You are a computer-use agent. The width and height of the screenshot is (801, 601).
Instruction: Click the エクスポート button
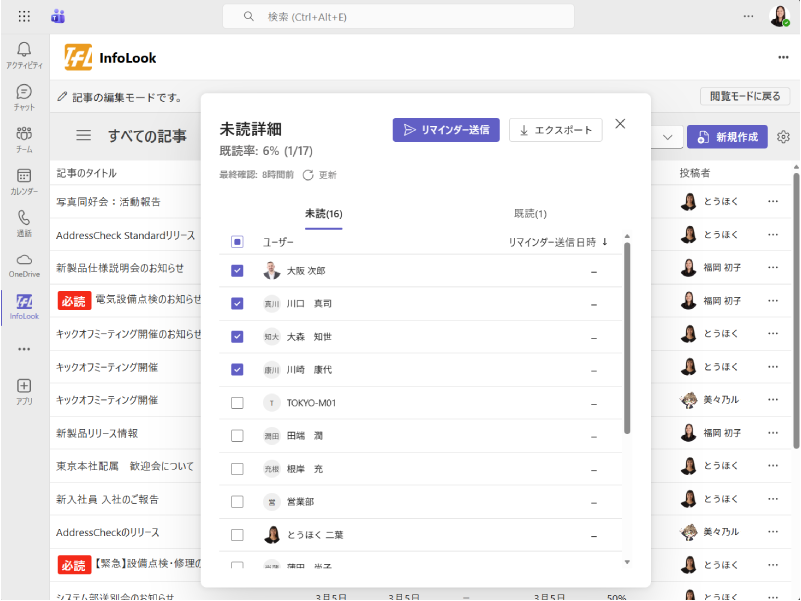tap(556, 130)
